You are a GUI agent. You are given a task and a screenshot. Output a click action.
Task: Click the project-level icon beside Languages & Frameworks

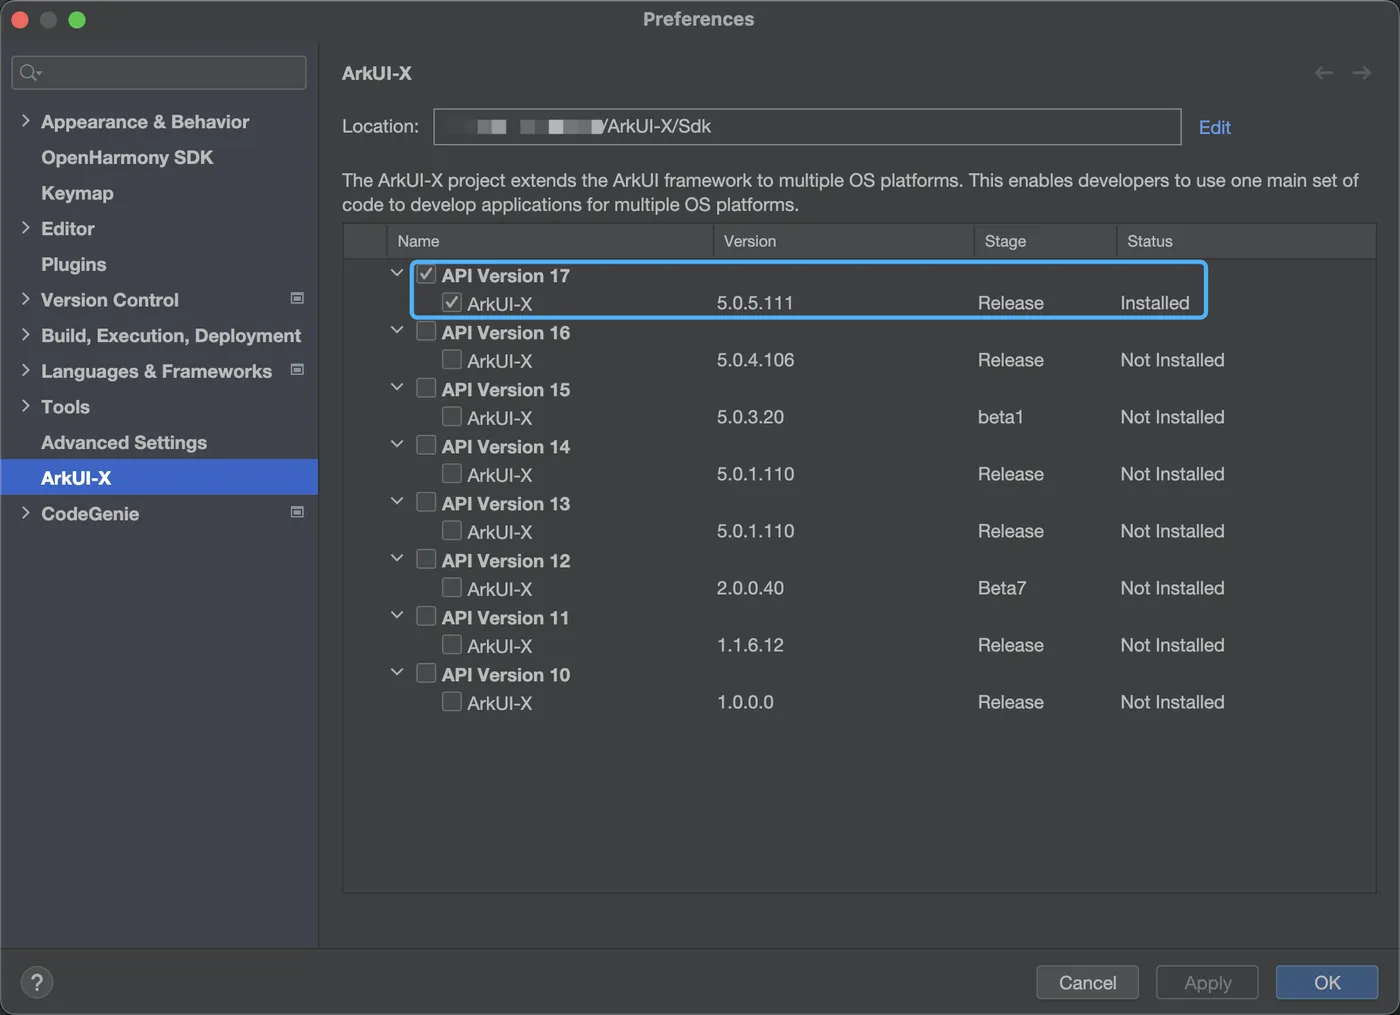coord(297,369)
